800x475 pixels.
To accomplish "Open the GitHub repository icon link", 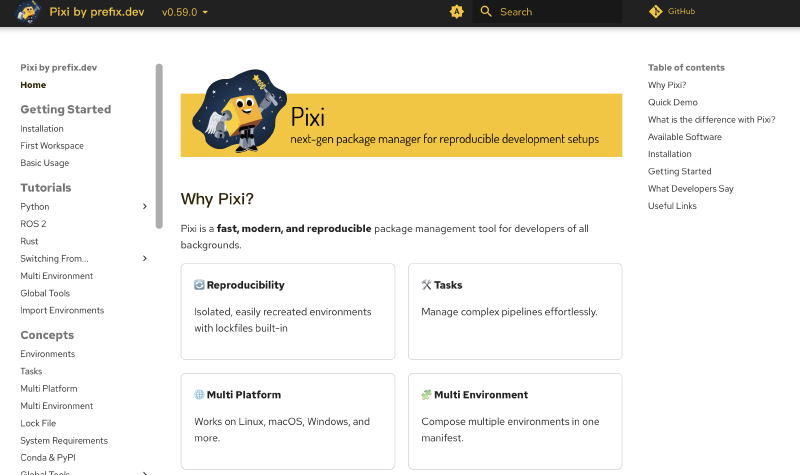I will click(656, 12).
